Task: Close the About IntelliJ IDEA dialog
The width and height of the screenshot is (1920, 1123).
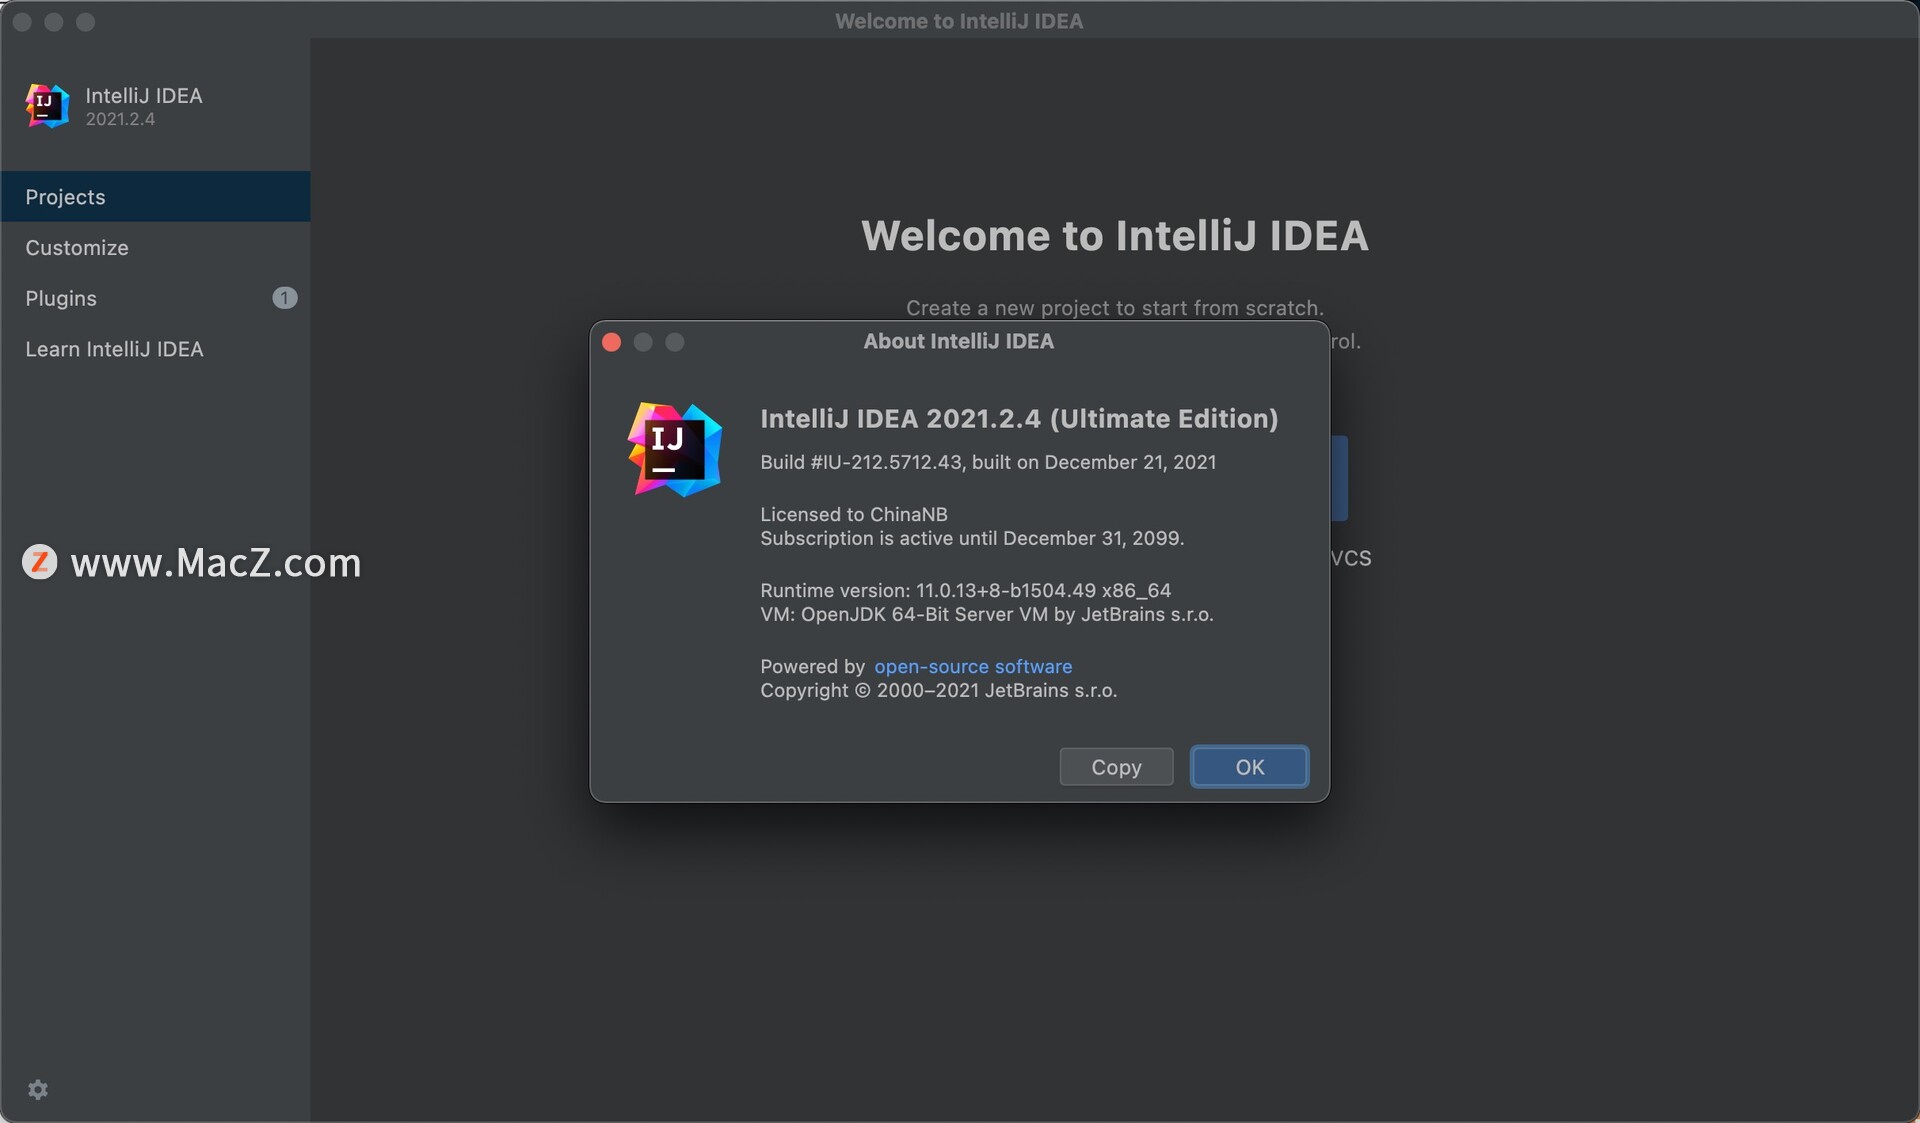Action: pyautogui.click(x=612, y=342)
